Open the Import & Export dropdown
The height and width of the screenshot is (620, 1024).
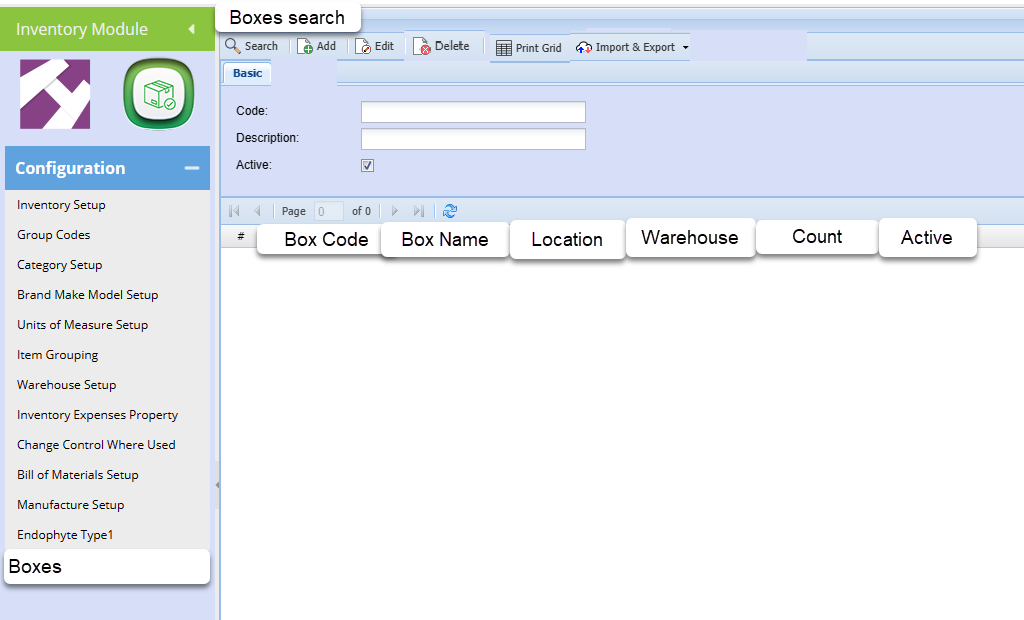[x=633, y=47]
